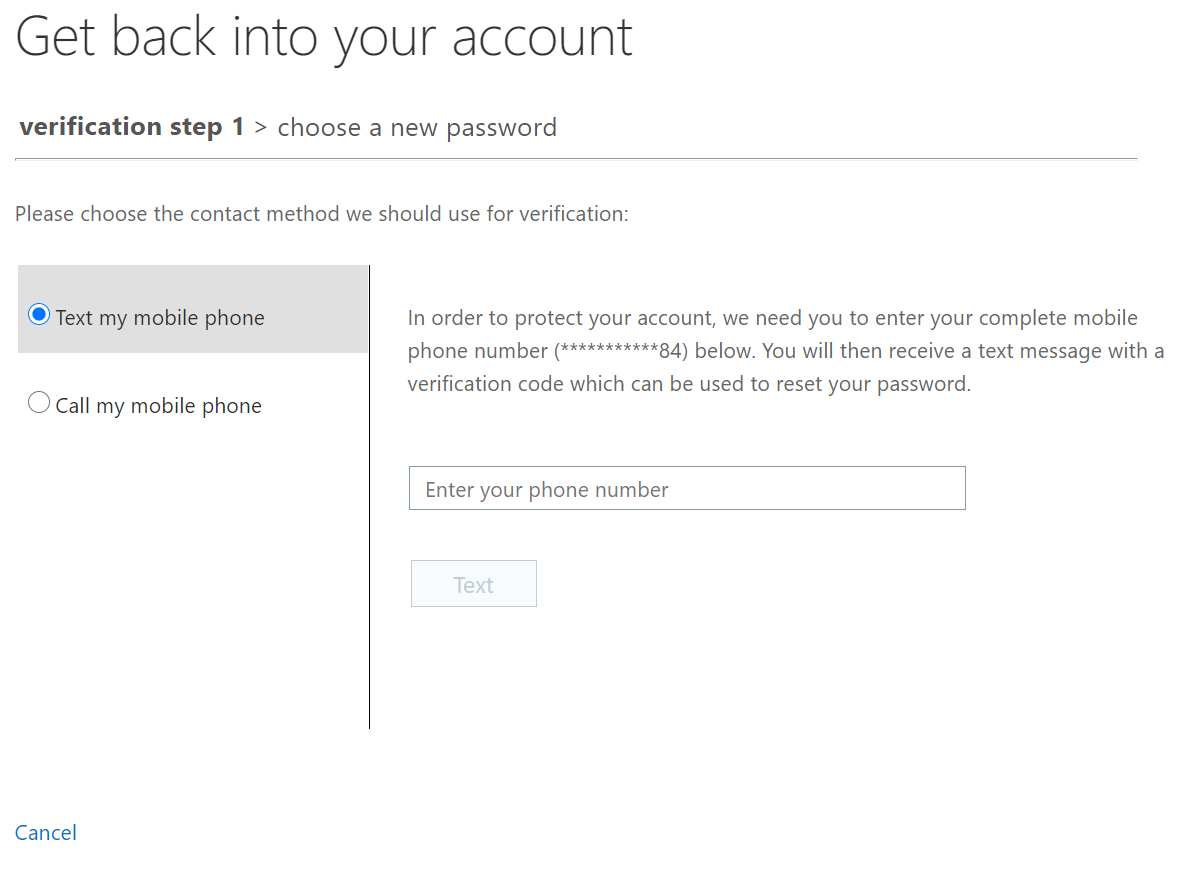Select the Text my mobile phone radio button
The height and width of the screenshot is (871, 1195).
point(39,315)
